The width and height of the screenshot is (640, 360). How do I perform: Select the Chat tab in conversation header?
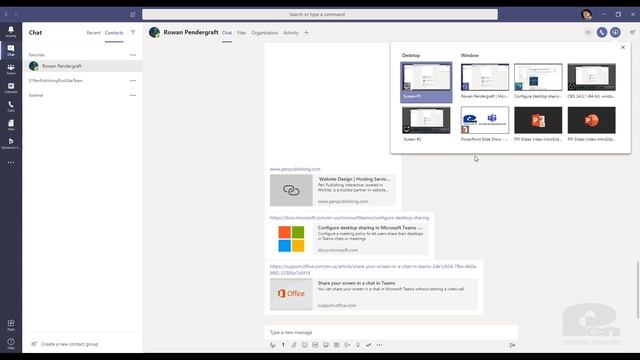click(227, 33)
